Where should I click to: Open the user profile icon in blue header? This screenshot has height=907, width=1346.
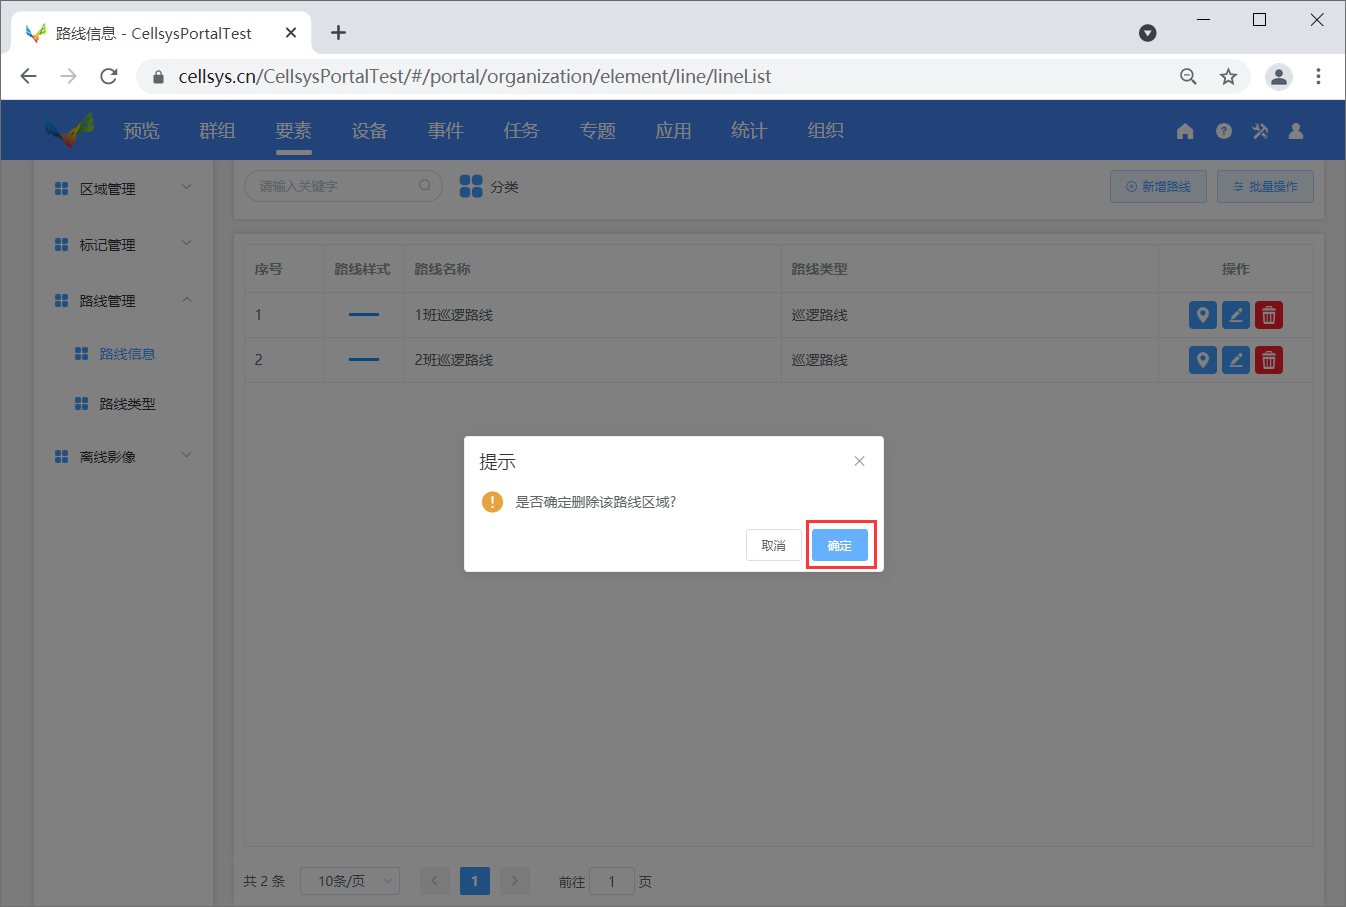point(1296,131)
